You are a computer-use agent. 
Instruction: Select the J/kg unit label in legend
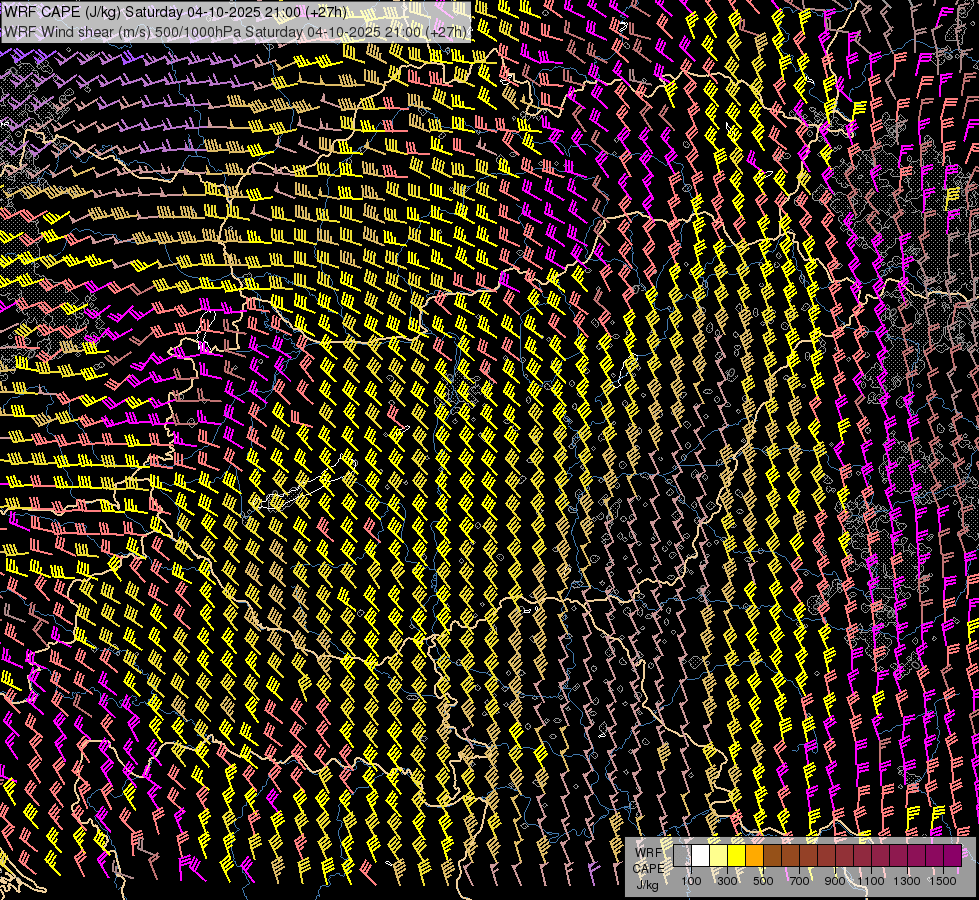coord(648,884)
